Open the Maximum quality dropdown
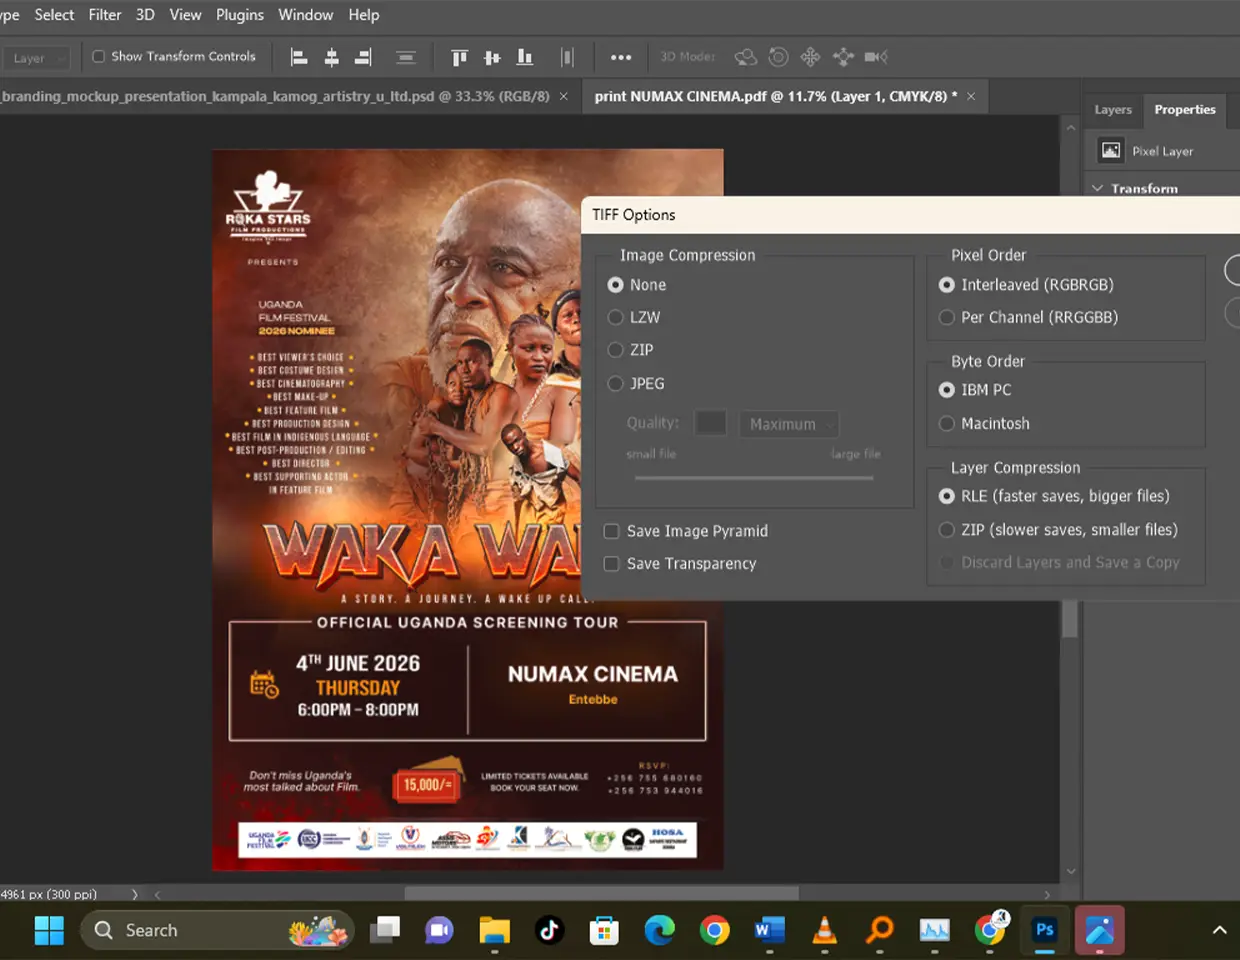Screen dimensions: 1240x960 789,424
